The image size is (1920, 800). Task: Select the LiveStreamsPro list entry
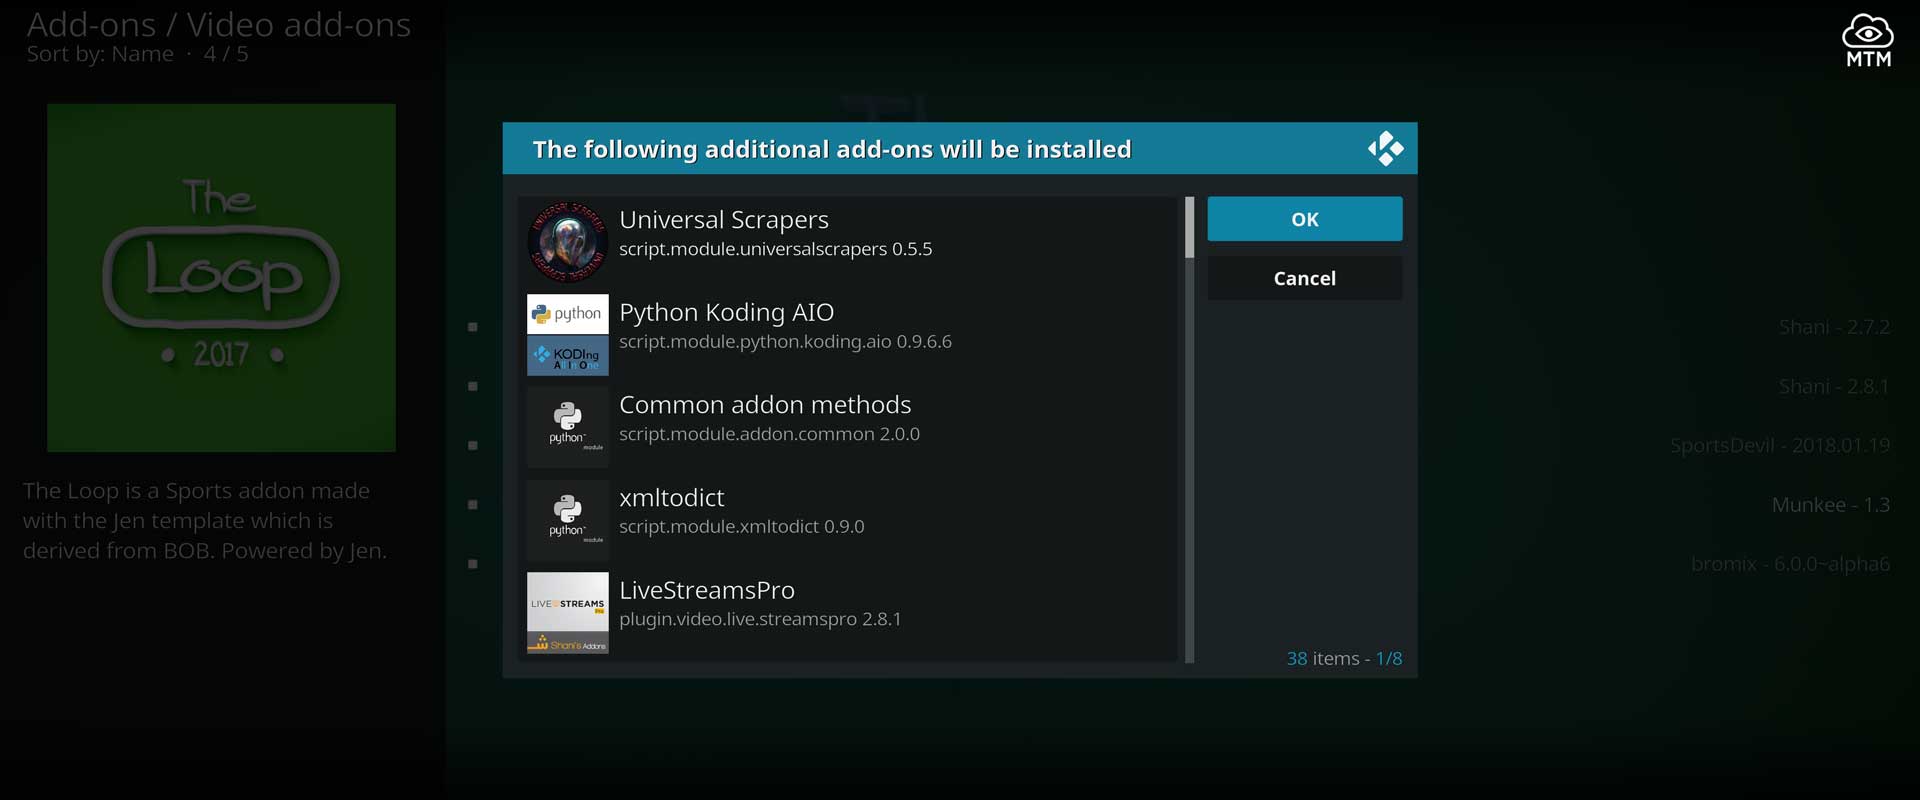[849, 613]
